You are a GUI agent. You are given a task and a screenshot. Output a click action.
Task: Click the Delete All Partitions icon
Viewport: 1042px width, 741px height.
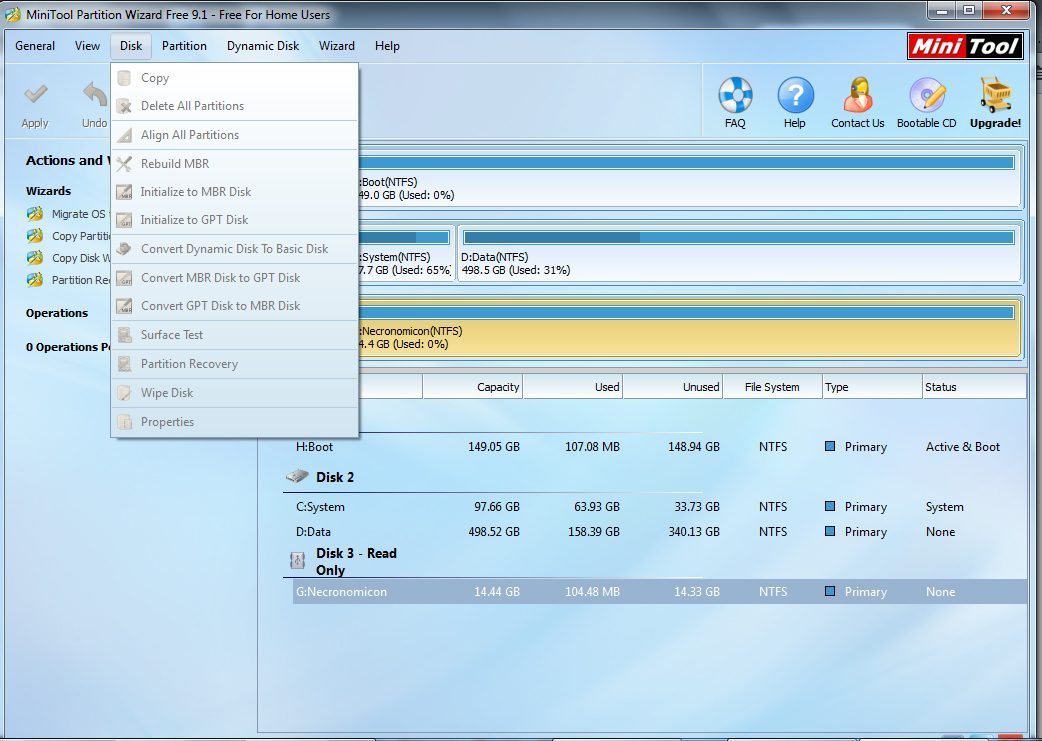coord(124,106)
